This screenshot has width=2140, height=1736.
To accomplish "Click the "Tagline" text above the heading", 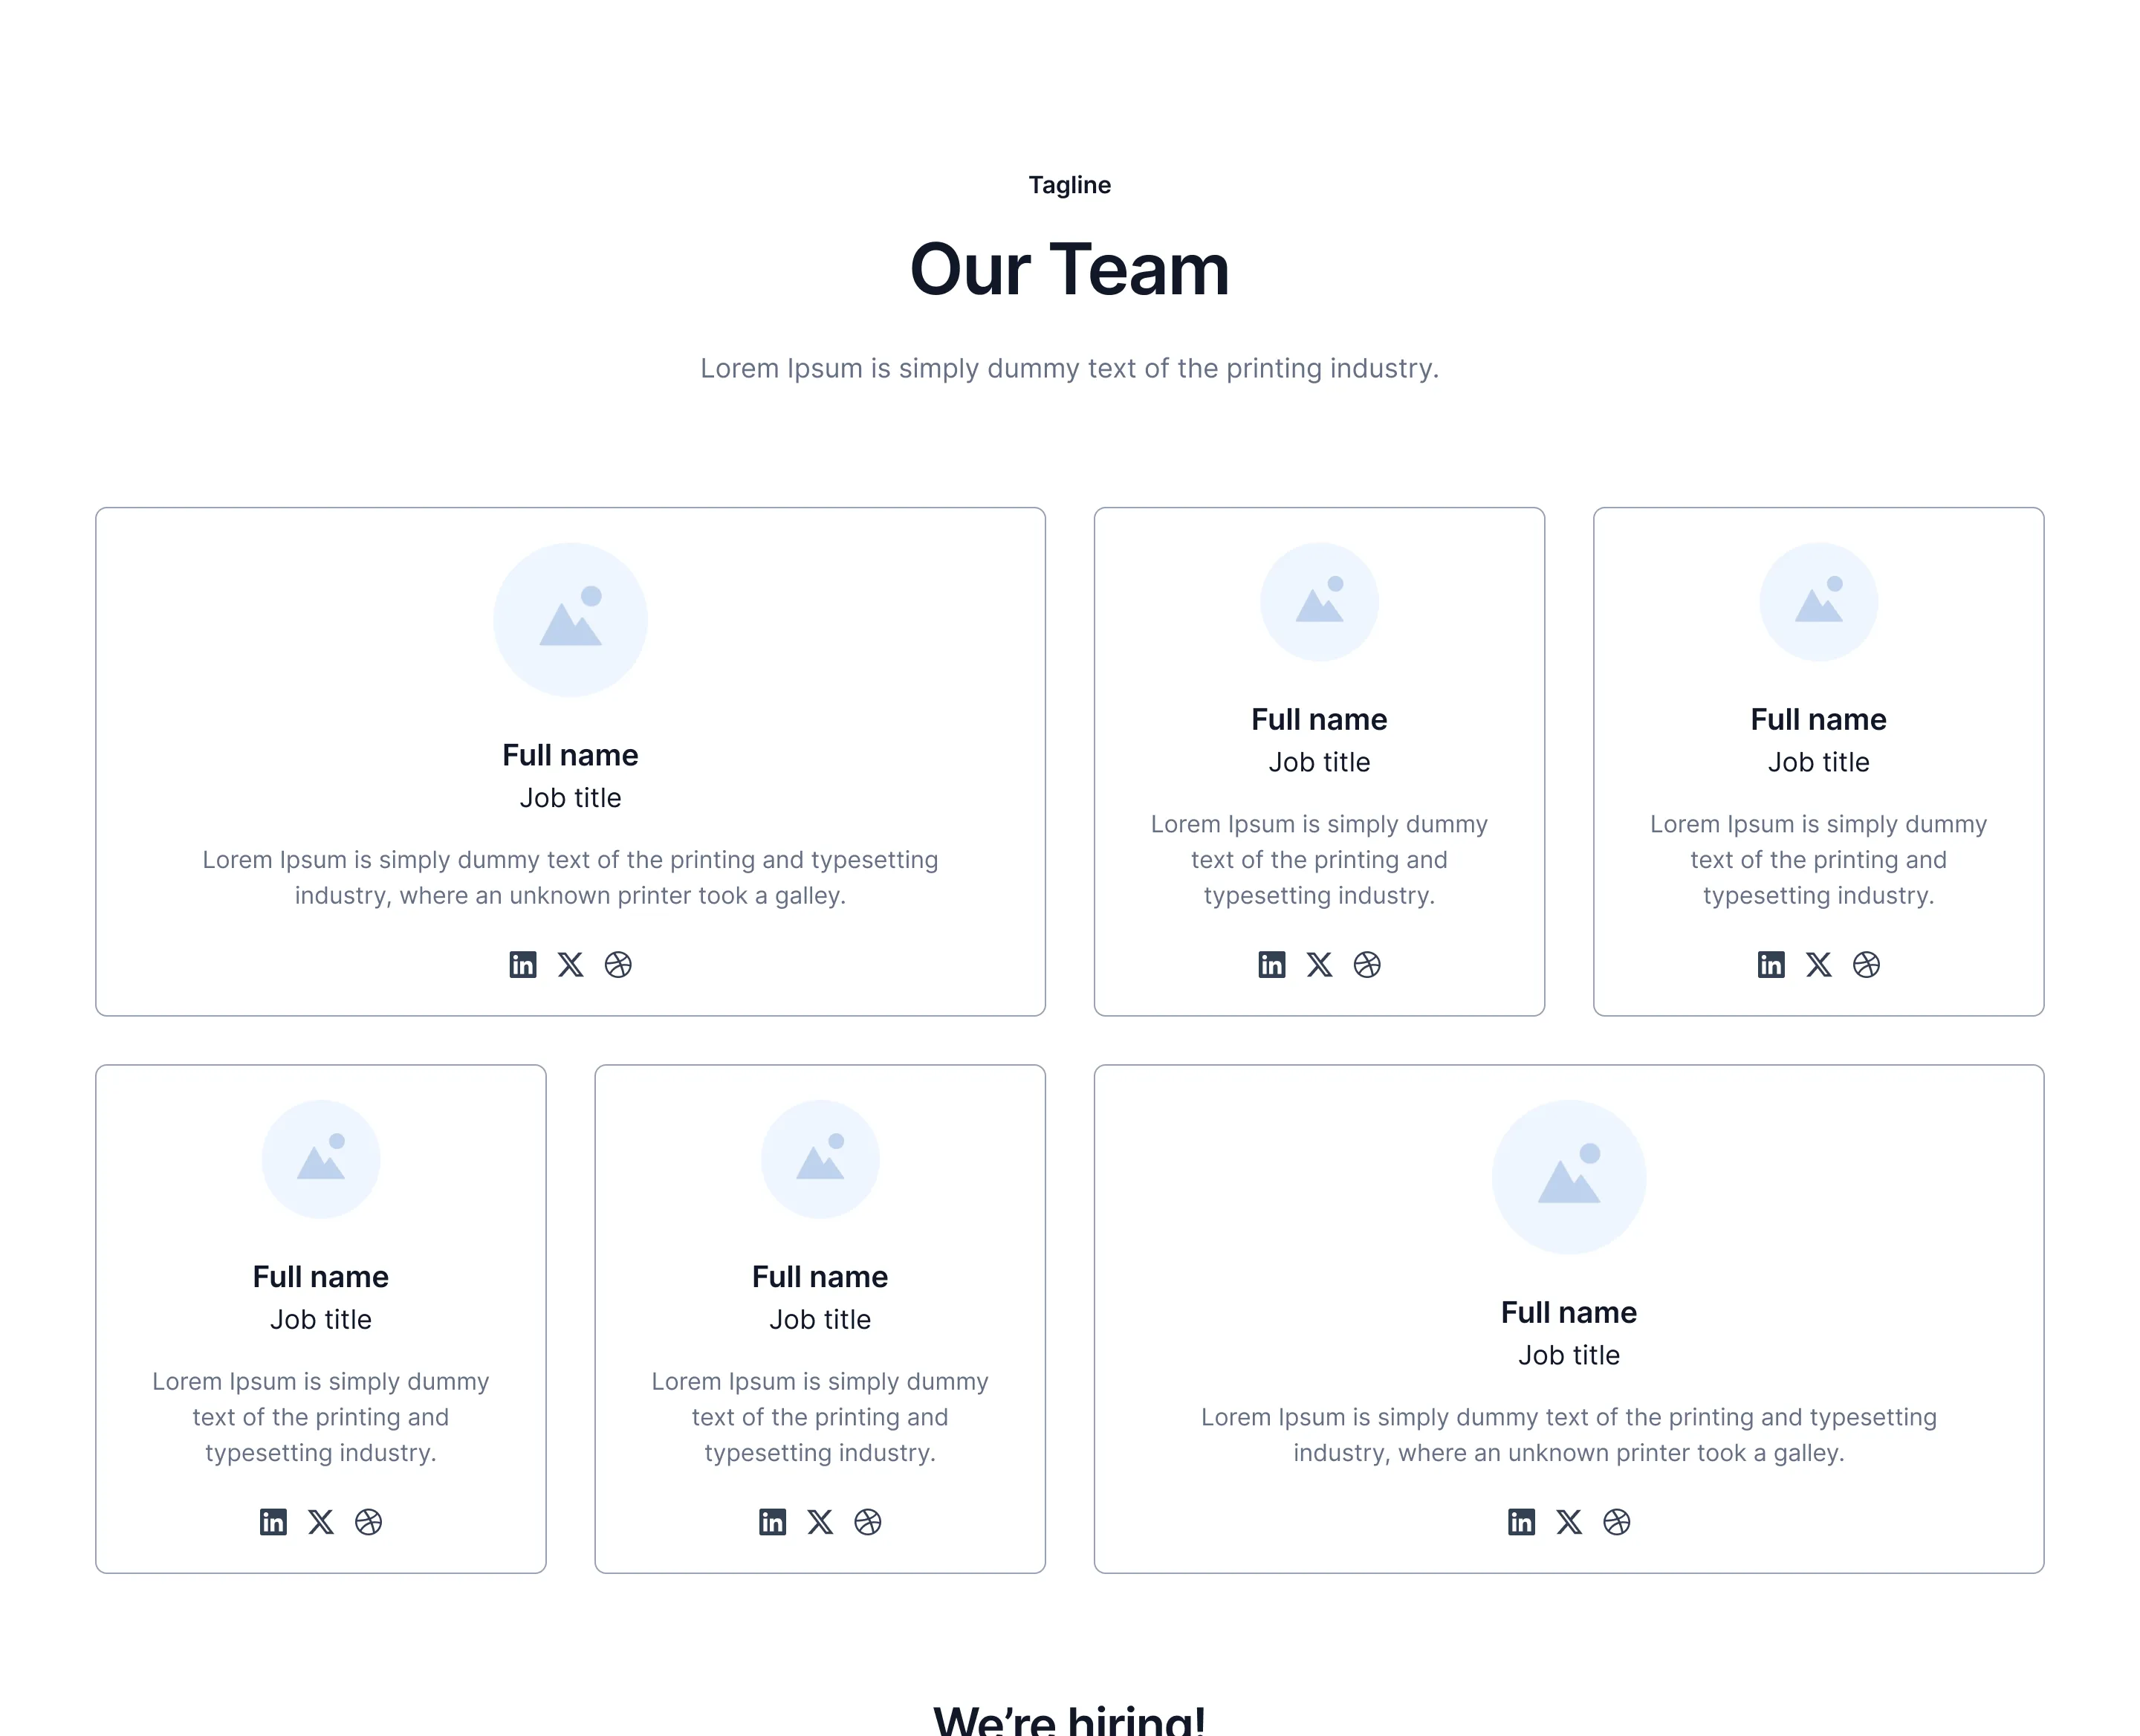I will (1070, 185).
